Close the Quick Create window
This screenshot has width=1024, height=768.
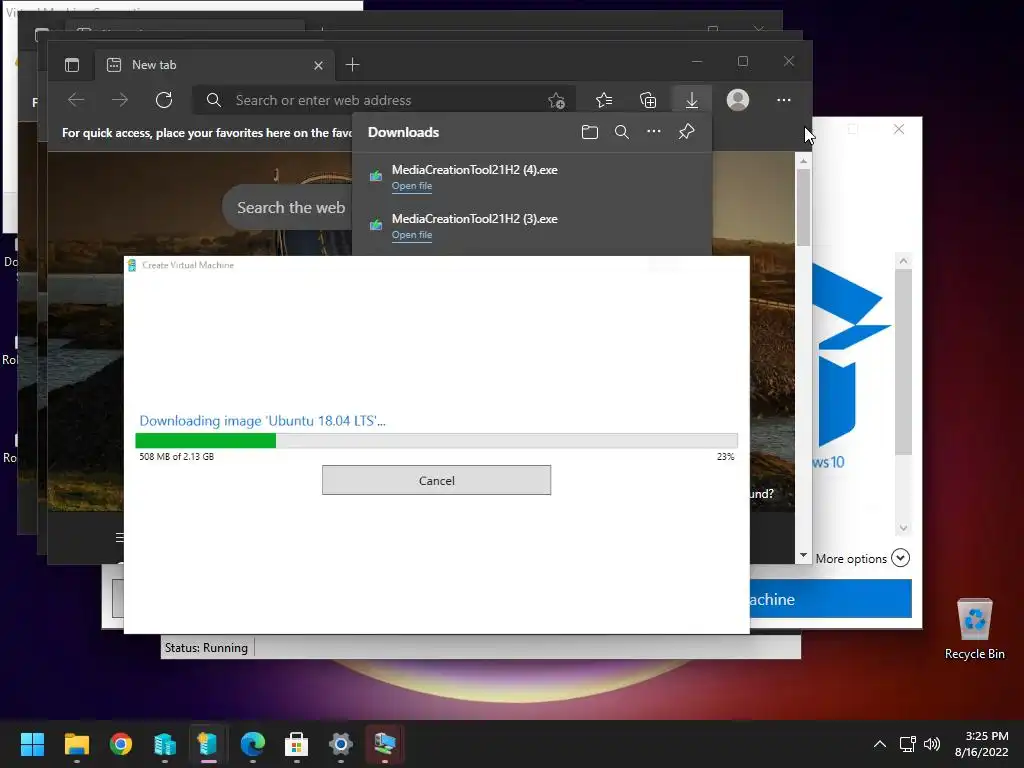point(899,129)
